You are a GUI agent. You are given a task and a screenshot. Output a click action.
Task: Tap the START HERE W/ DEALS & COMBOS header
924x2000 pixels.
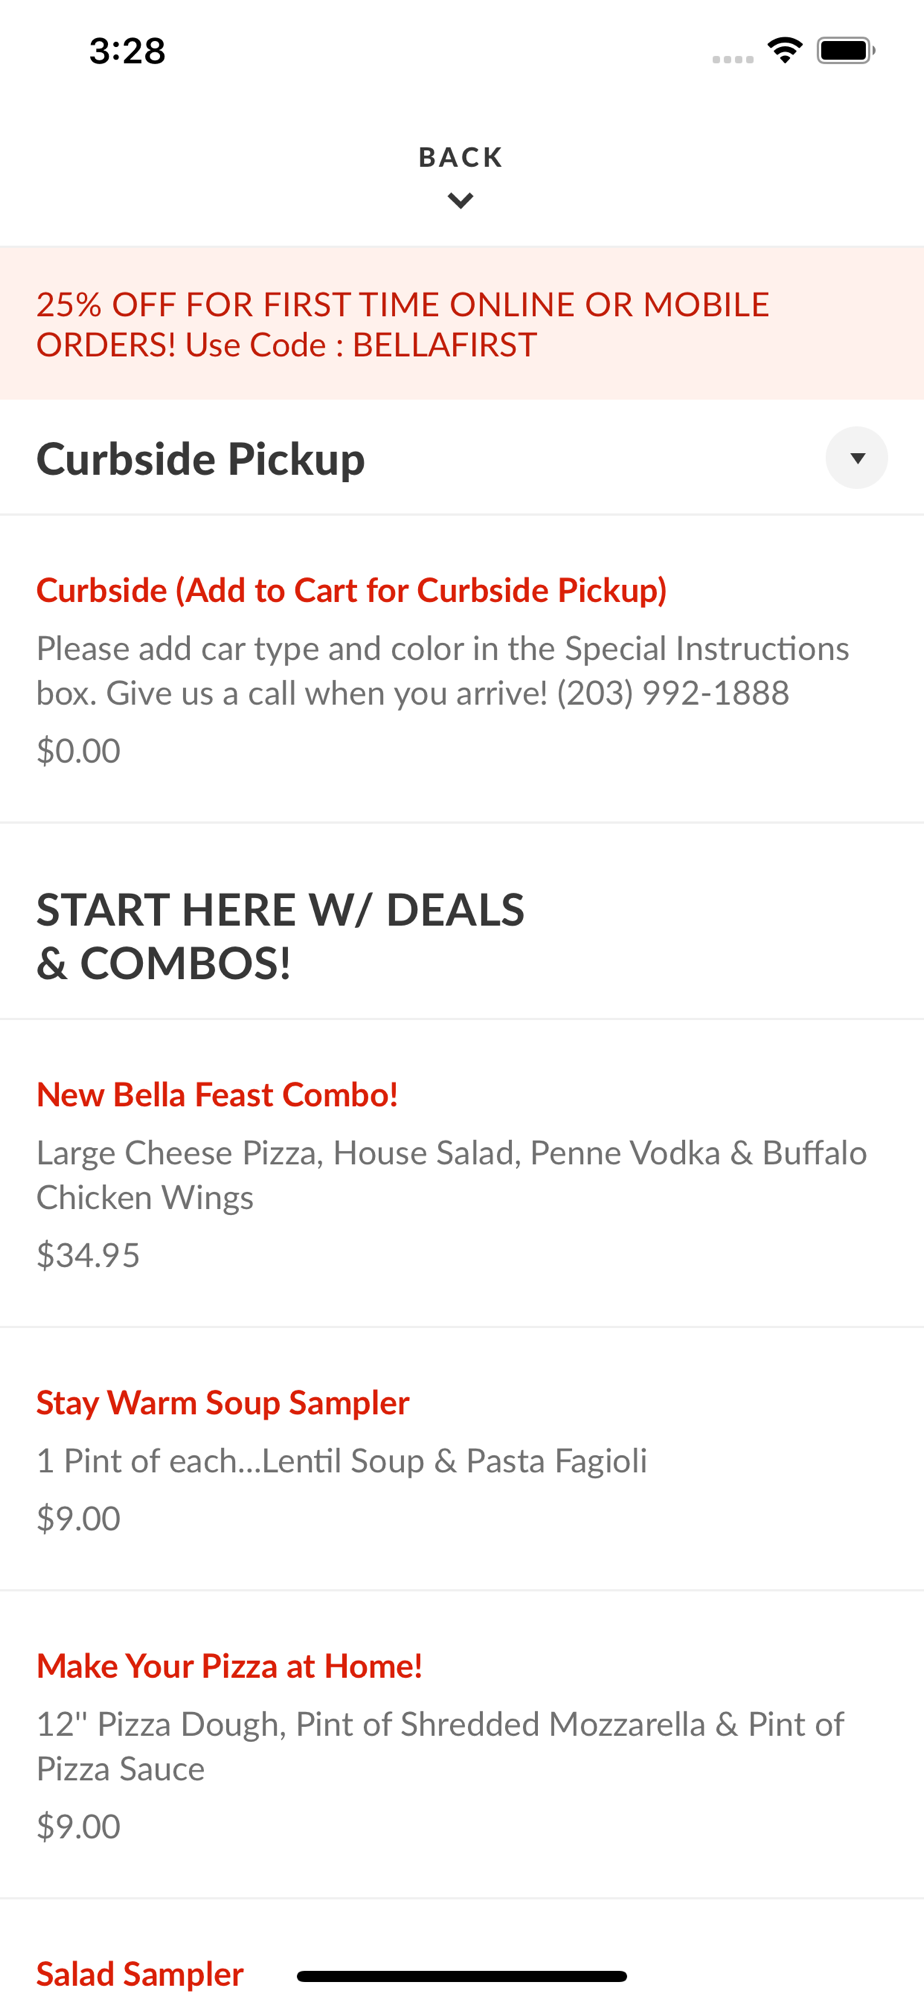(280, 936)
